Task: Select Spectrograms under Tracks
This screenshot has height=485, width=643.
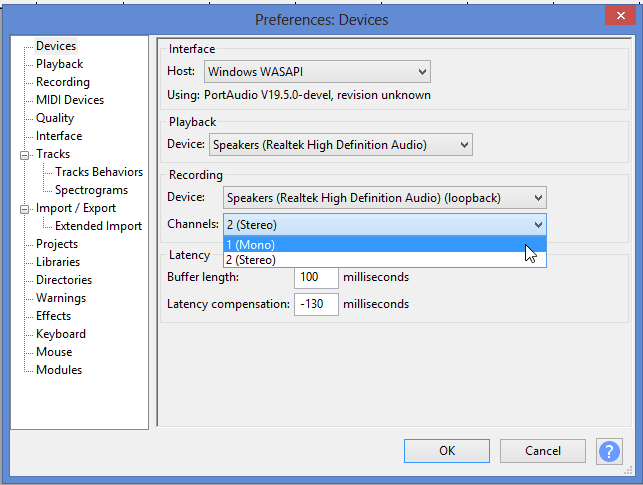Action: [91, 190]
